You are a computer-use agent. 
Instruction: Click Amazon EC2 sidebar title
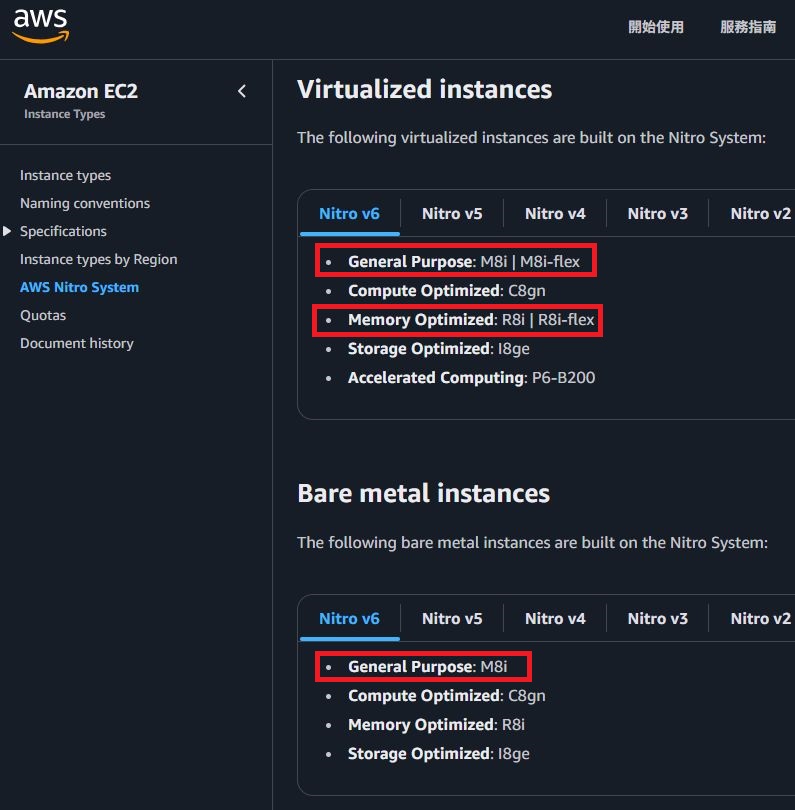click(x=81, y=91)
